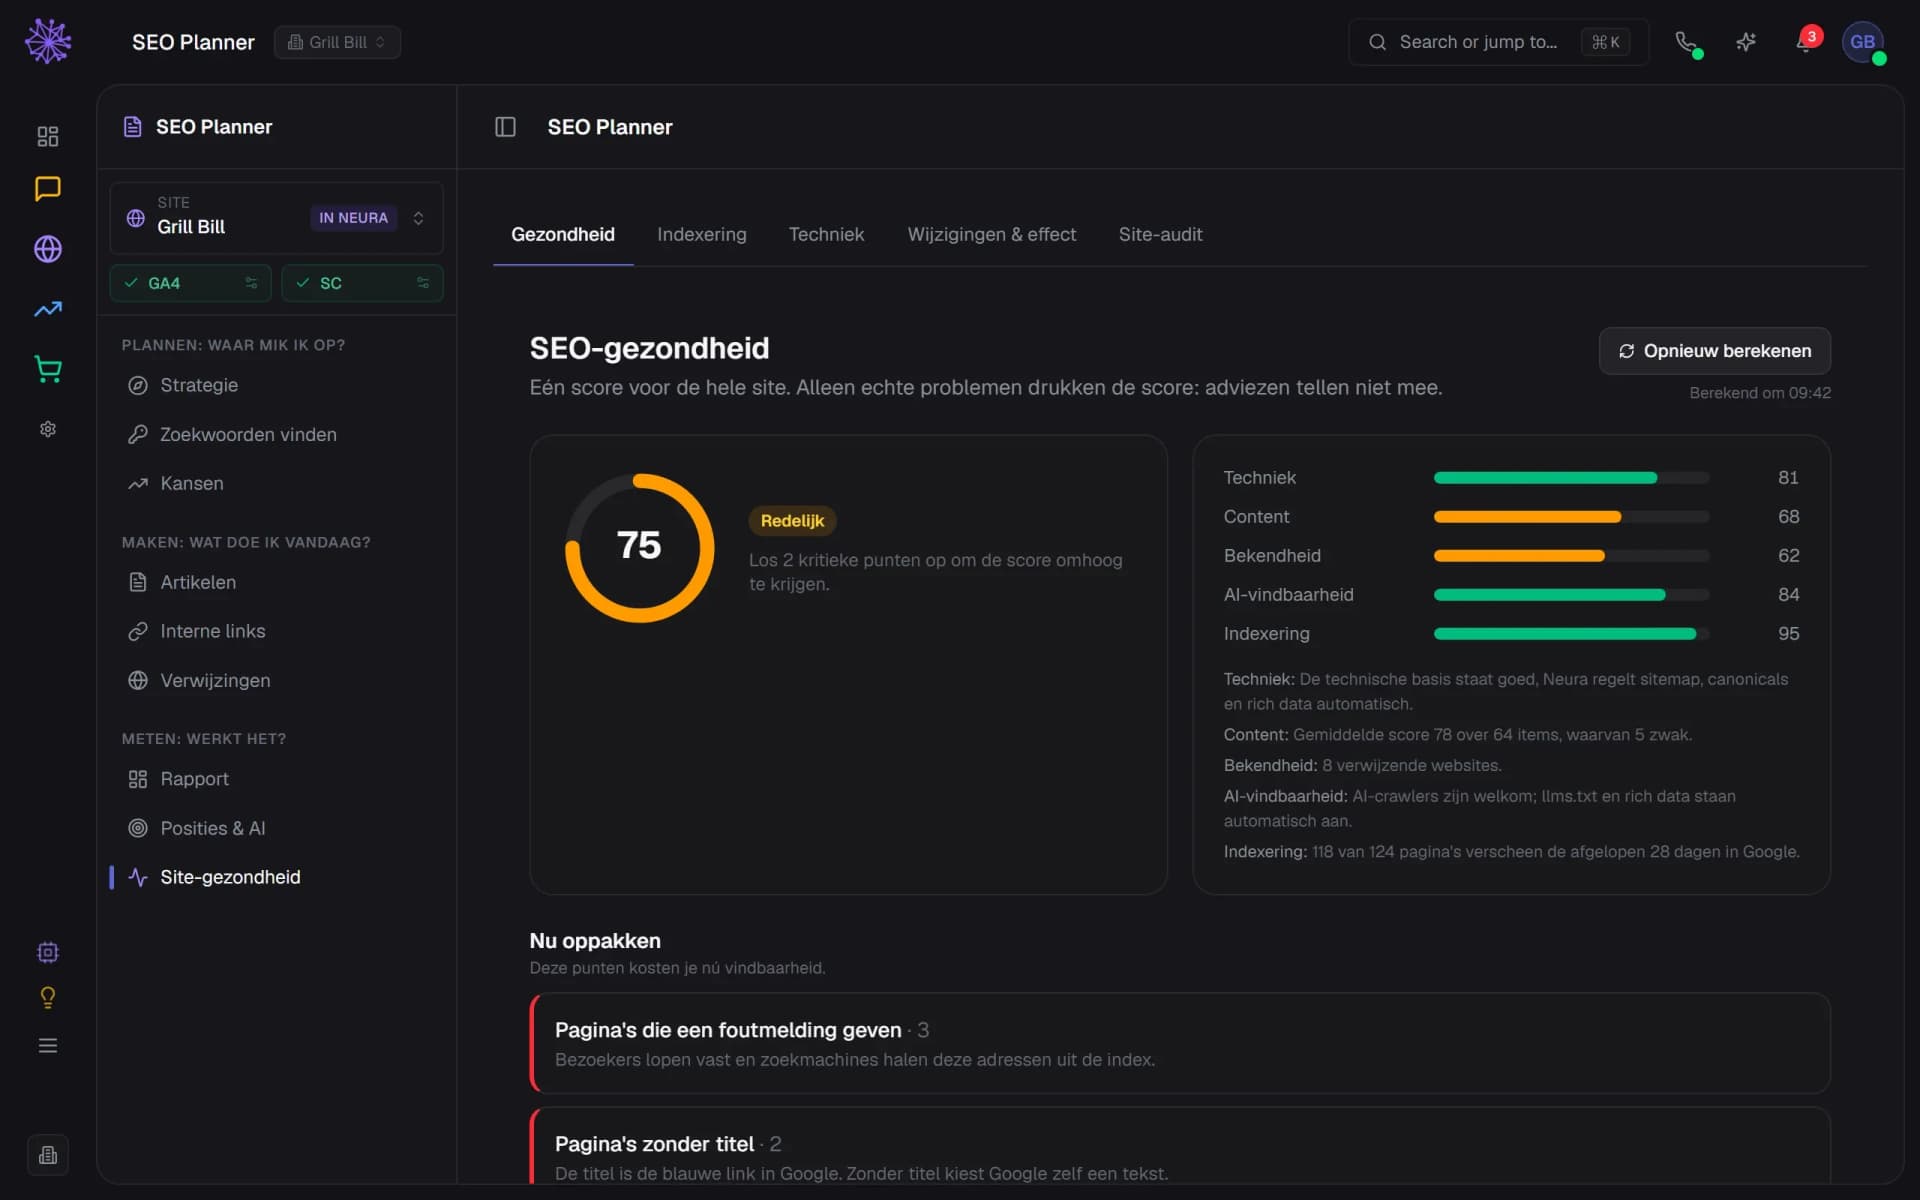This screenshot has height=1200, width=1920.
Task: Click the phone icon in top bar
Action: click(1686, 42)
